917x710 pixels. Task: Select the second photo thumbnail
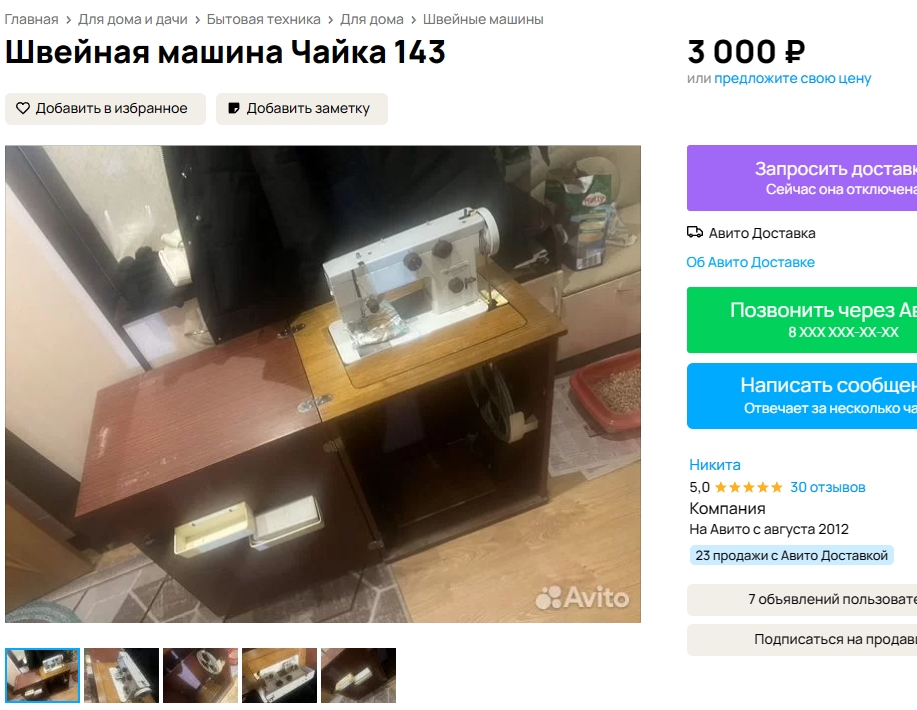(122, 675)
